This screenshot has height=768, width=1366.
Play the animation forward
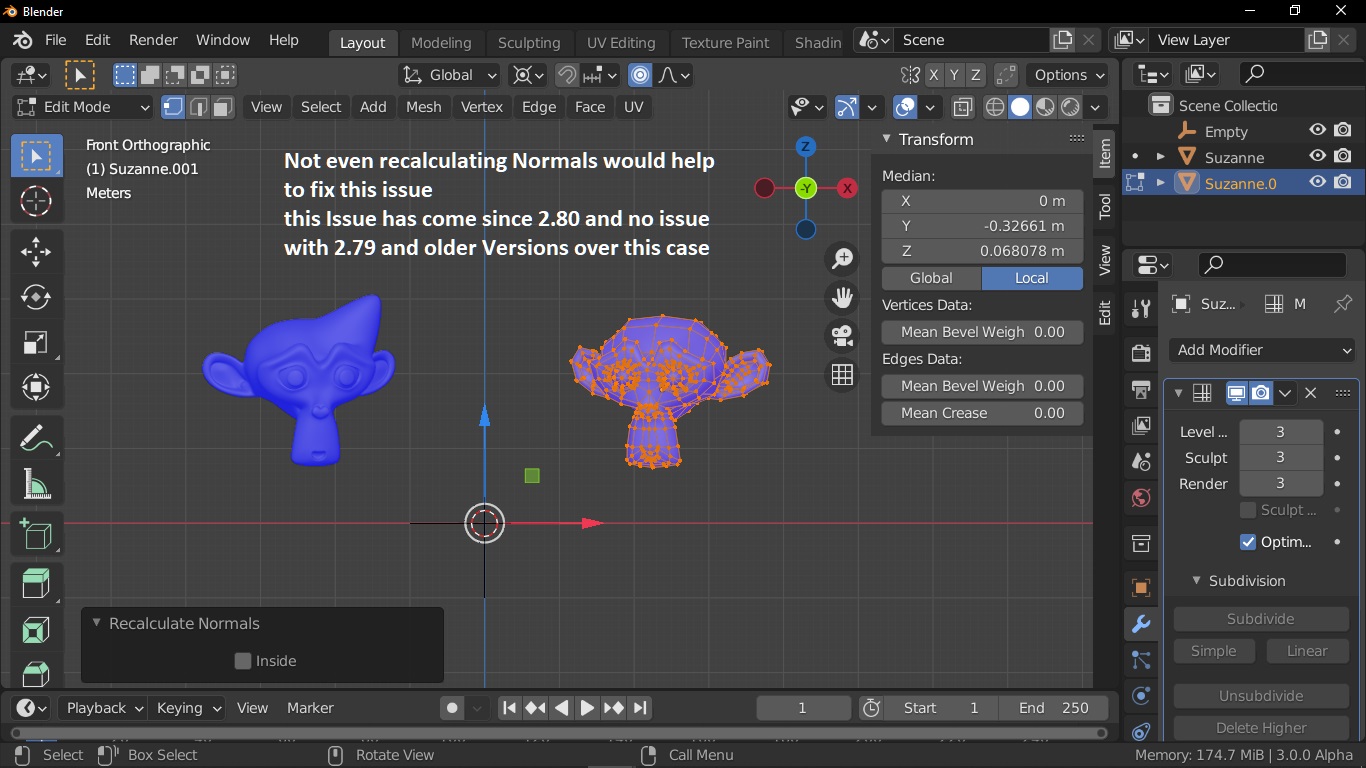(x=587, y=708)
